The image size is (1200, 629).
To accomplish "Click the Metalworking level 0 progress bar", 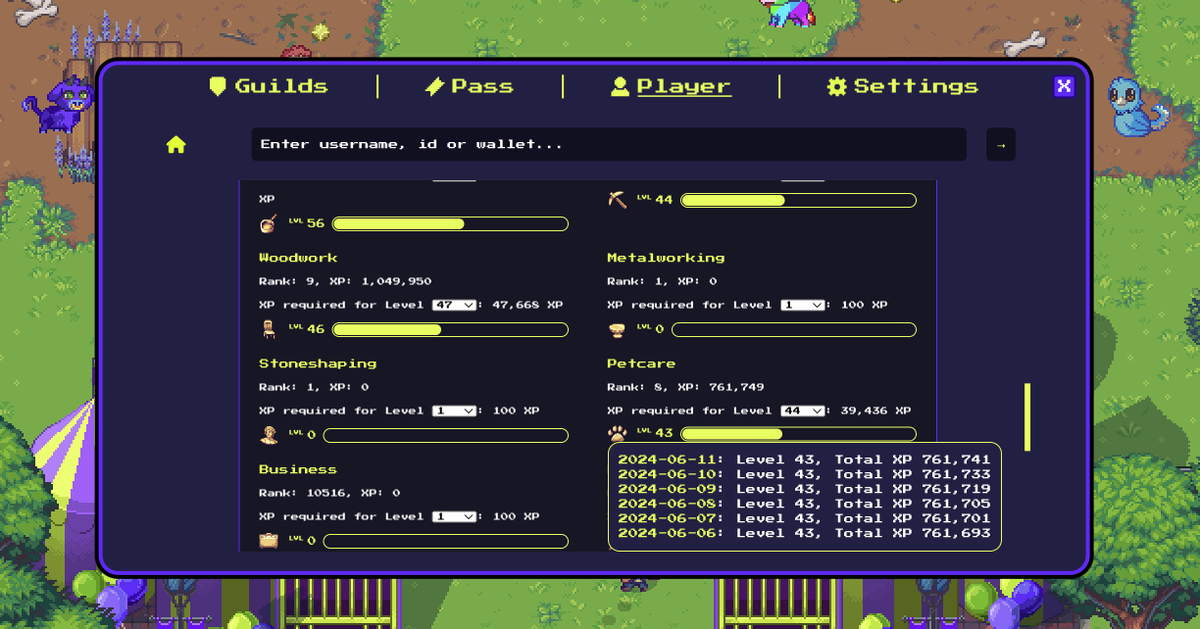I will 794,329.
